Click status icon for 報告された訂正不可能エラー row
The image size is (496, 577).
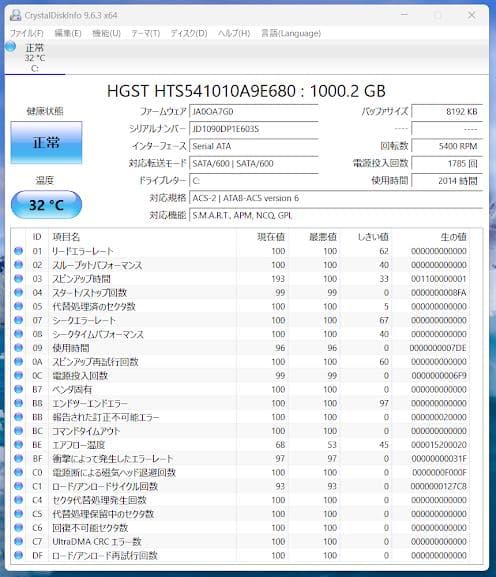18,417
